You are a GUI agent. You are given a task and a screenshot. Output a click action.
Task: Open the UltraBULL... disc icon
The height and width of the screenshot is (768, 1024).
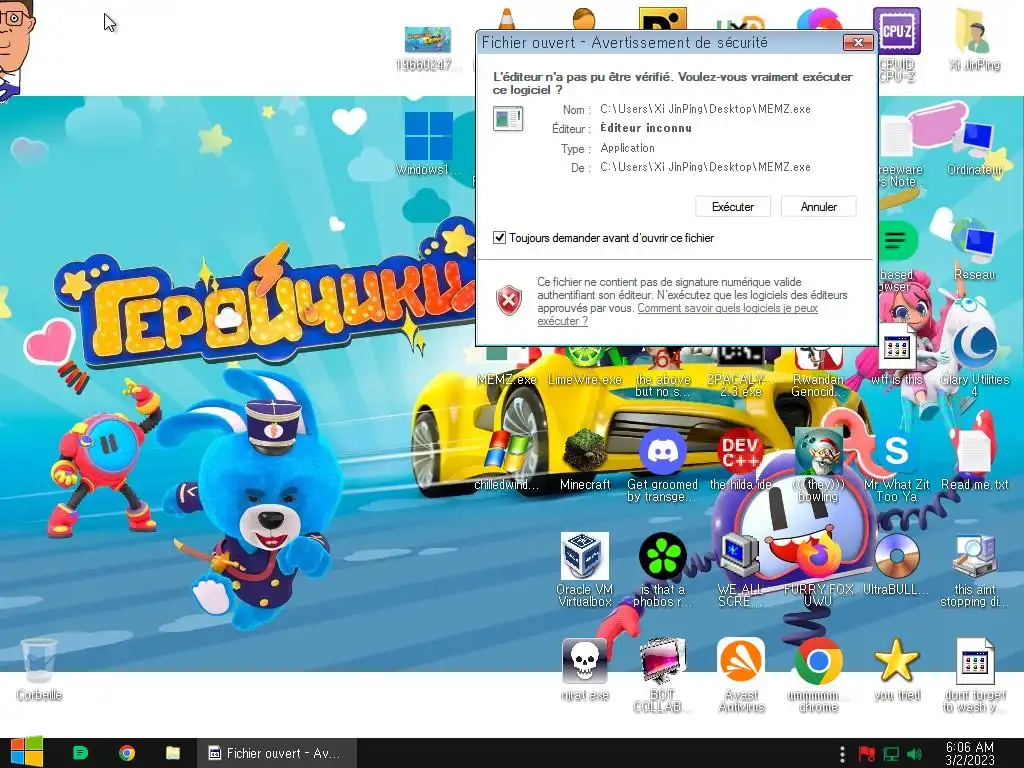tap(897, 564)
